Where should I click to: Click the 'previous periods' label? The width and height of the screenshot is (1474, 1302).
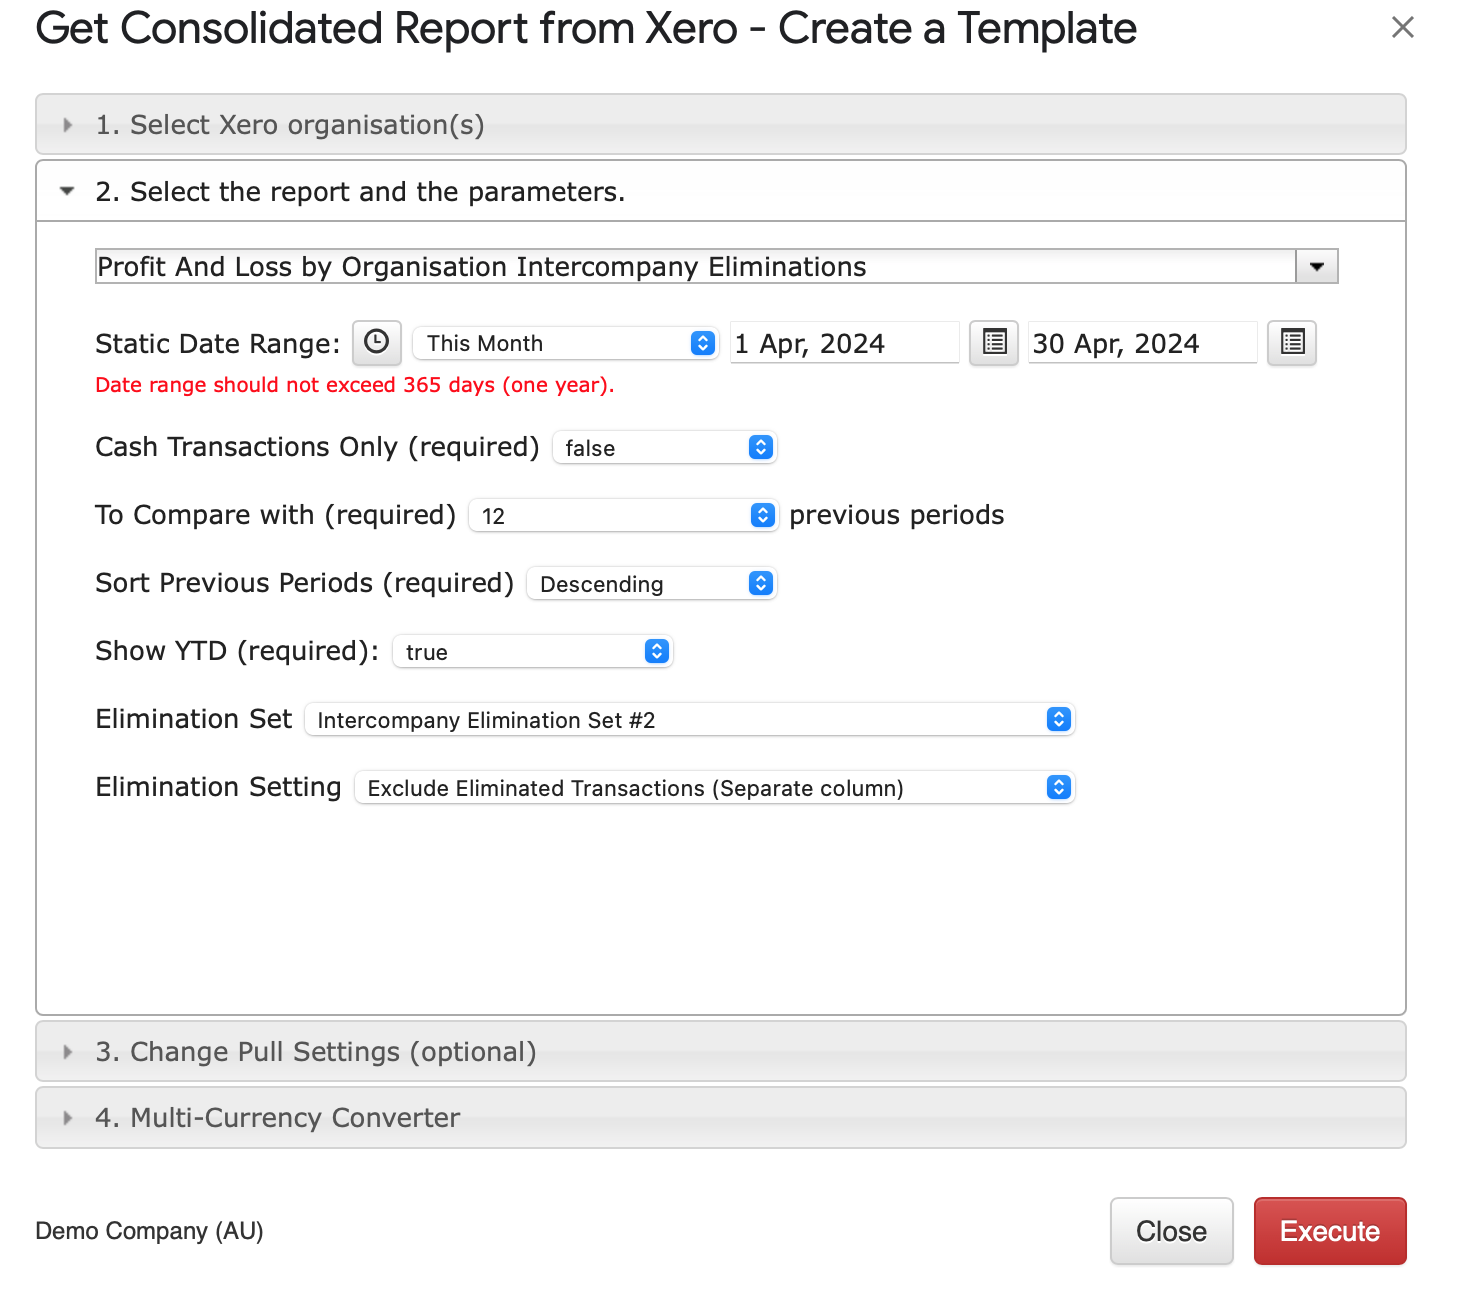(x=897, y=515)
